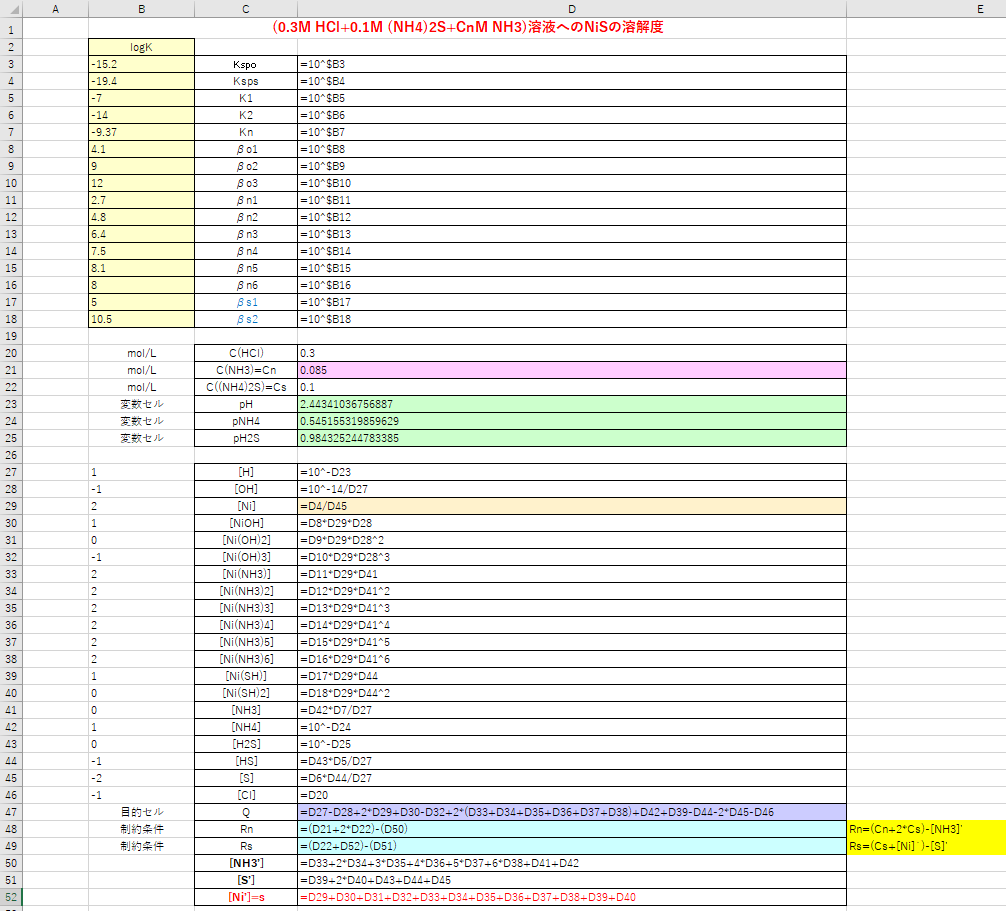
Task: Click the red [Ni']=s label cell
Action: tap(246, 897)
